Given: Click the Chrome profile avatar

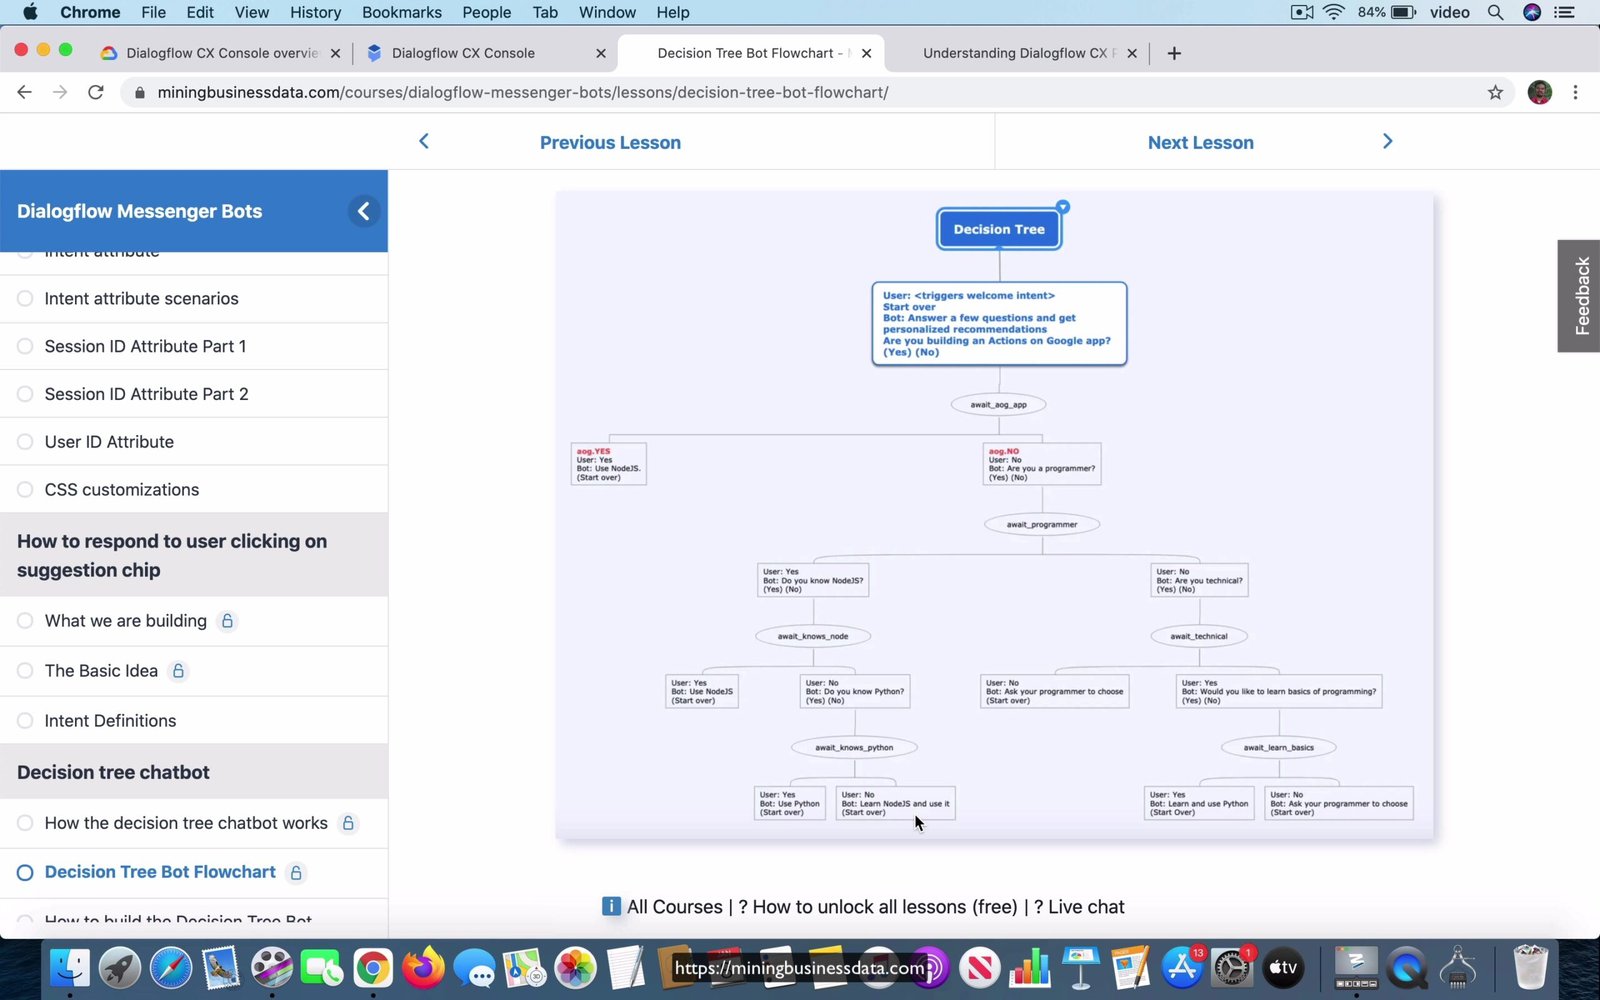Looking at the screenshot, I should [1539, 92].
